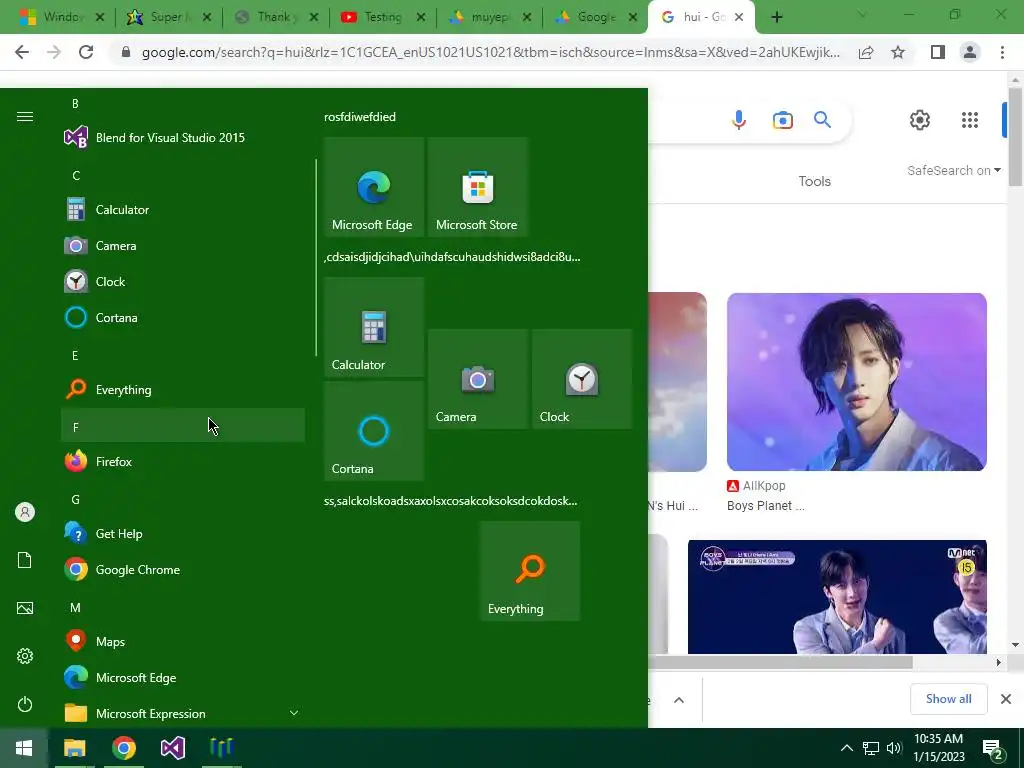The width and height of the screenshot is (1024, 768).
Task: Open Everything search from app list
Action: click(183, 390)
